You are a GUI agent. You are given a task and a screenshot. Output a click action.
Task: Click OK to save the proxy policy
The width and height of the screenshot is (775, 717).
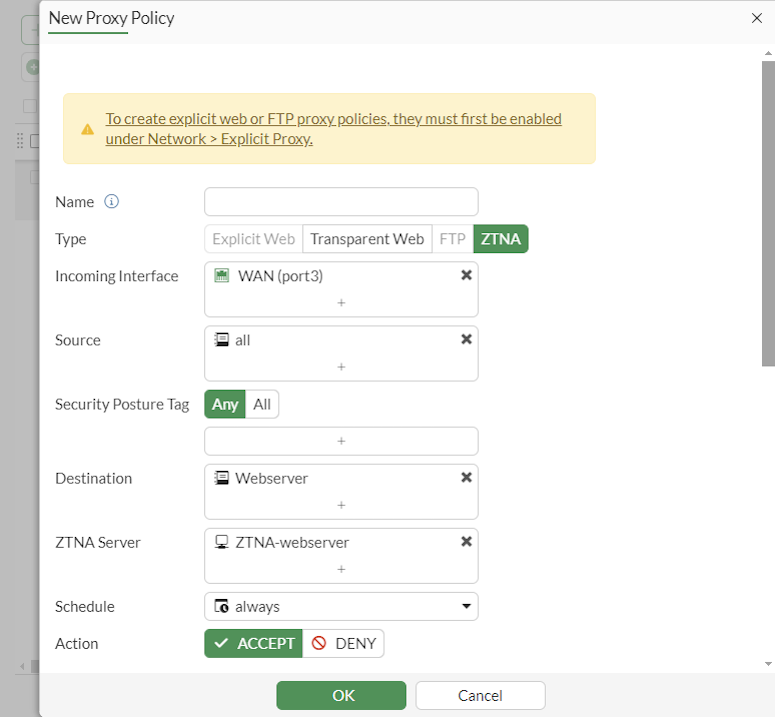(x=341, y=695)
